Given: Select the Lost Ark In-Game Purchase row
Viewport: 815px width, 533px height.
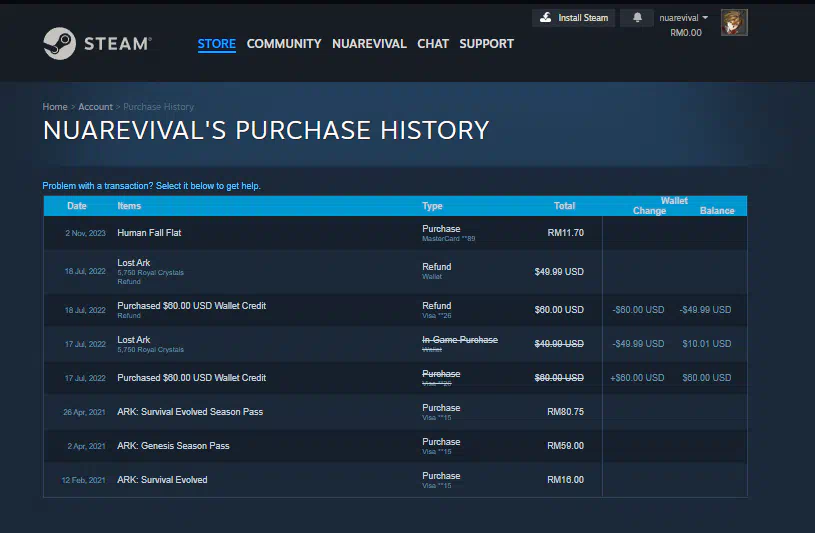Looking at the screenshot, I should pyautogui.click(x=395, y=344).
